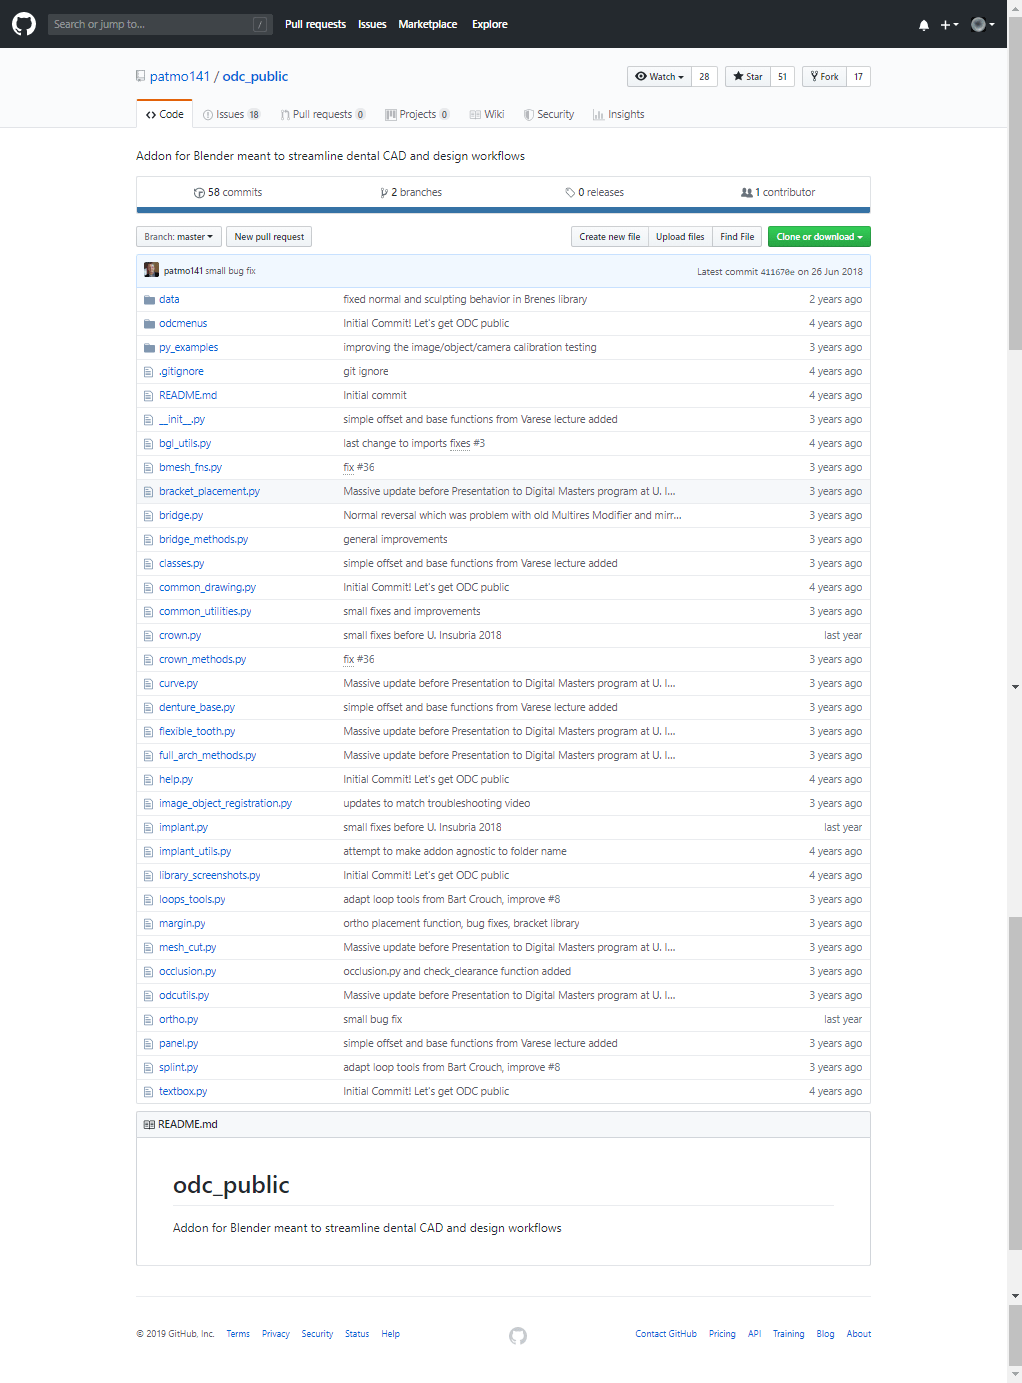The width and height of the screenshot is (1022, 1383).
Task: Open the plus create-new dropdown
Action: [x=949, y=25]
